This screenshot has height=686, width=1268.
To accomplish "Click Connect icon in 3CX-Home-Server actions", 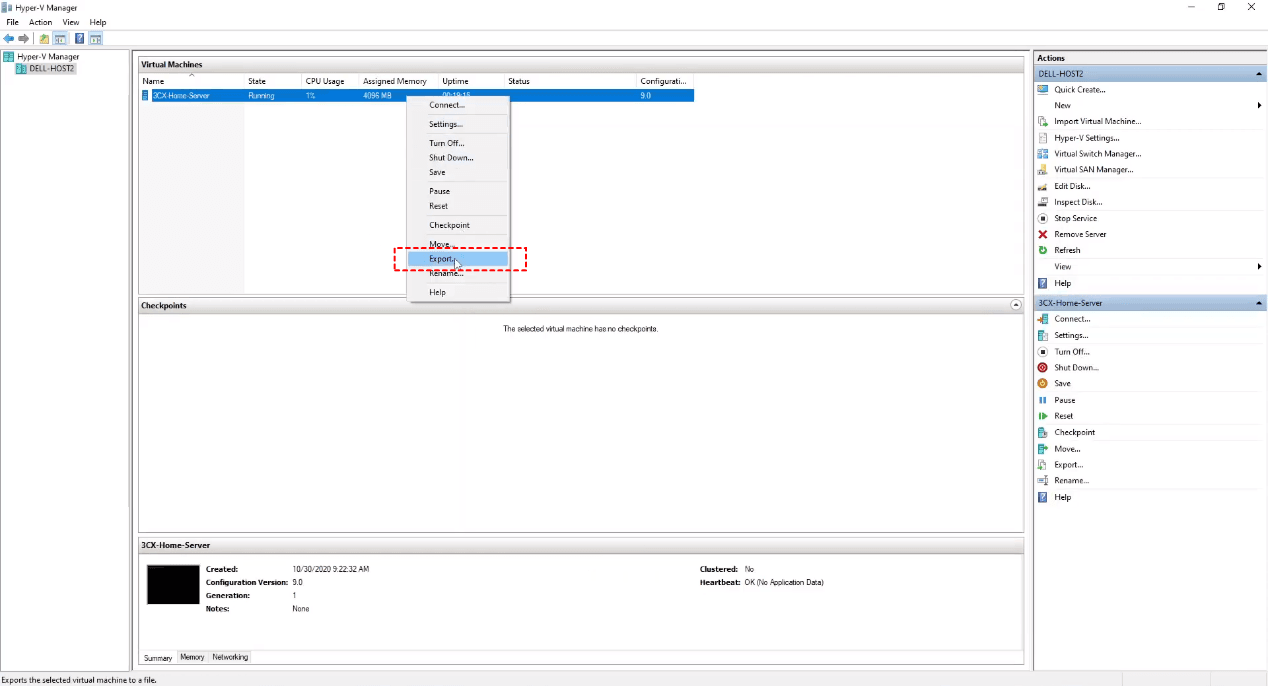I will (1043, 319).
